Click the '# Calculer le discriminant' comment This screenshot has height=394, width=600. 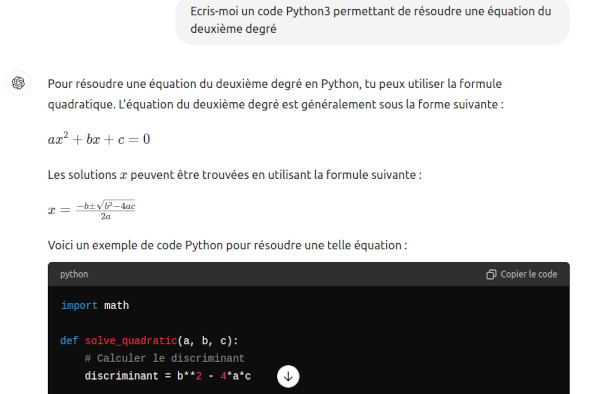click(165, 358)
